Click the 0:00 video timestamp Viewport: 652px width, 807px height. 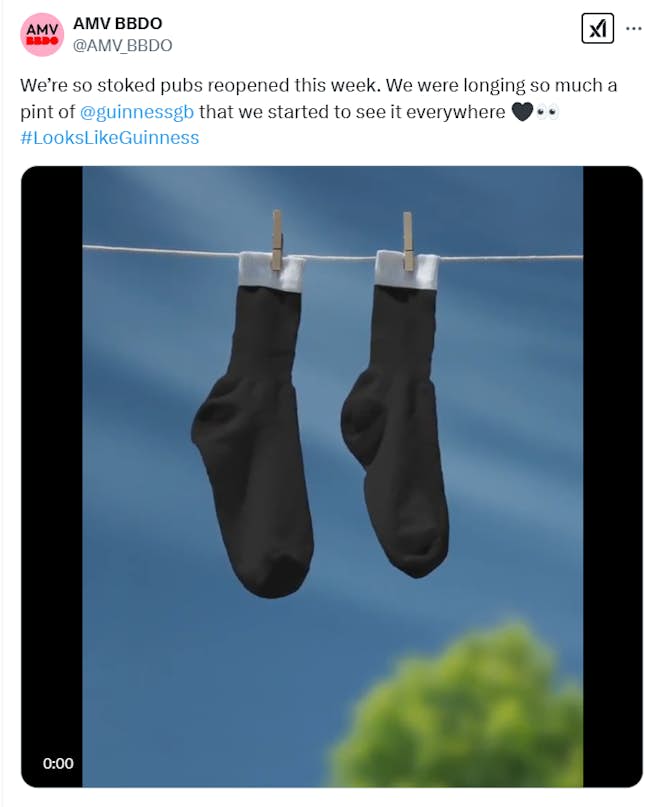58,763
